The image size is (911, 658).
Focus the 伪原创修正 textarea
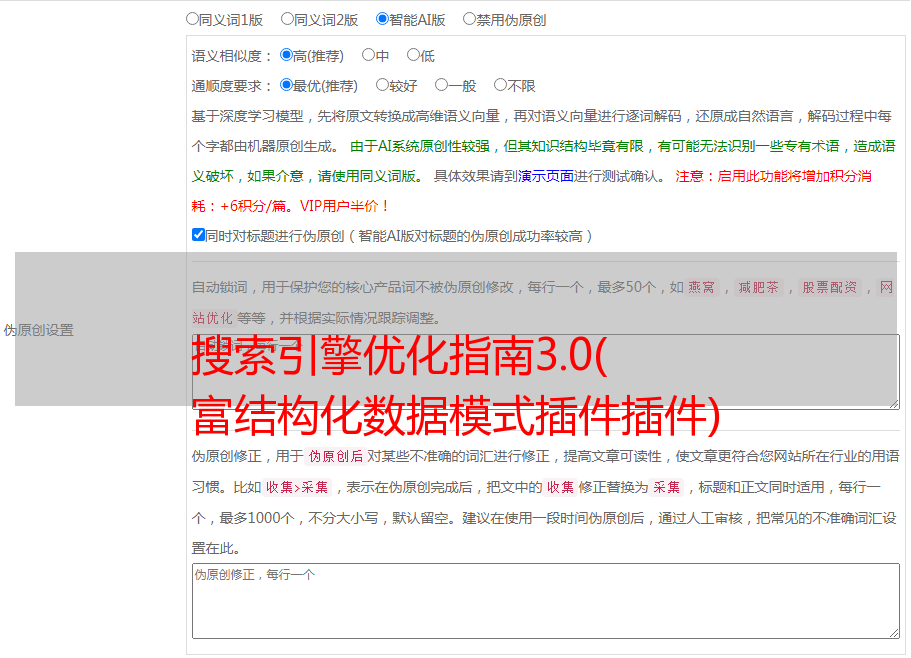click(x=546, y=601)
